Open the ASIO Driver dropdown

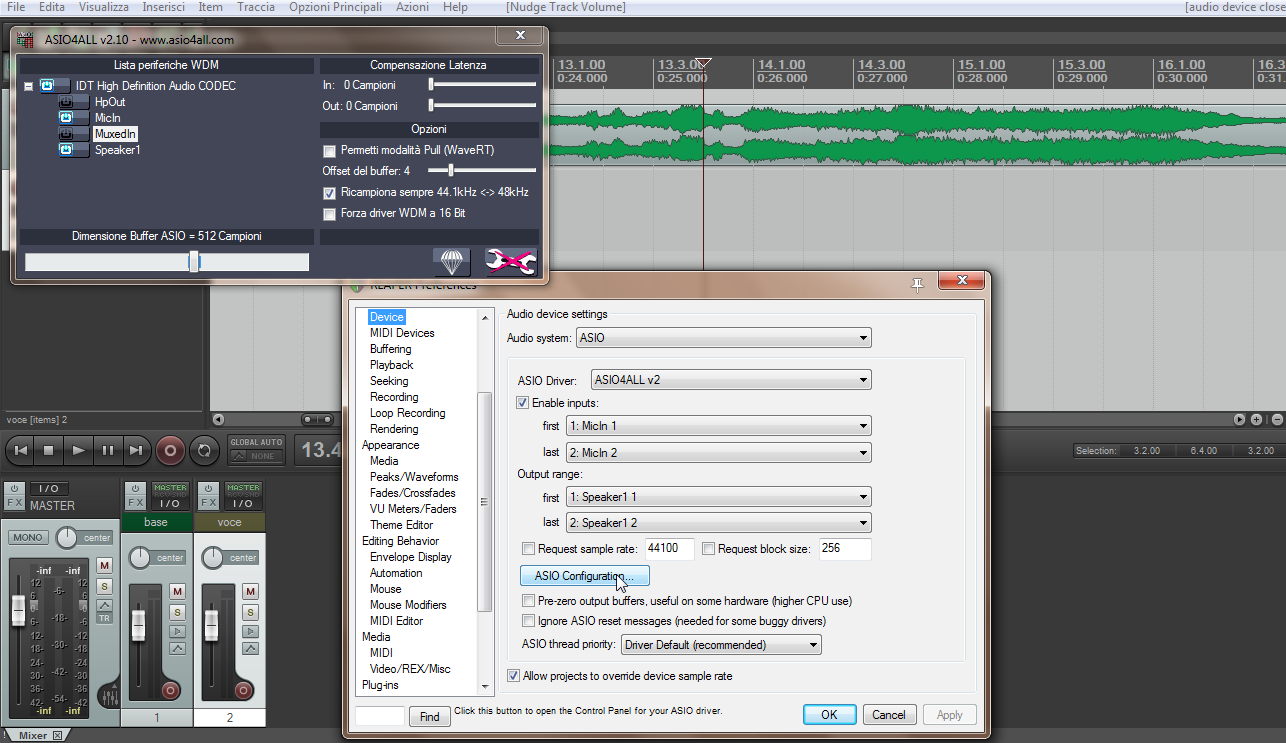pyautogui.click(x=730, y=380)
